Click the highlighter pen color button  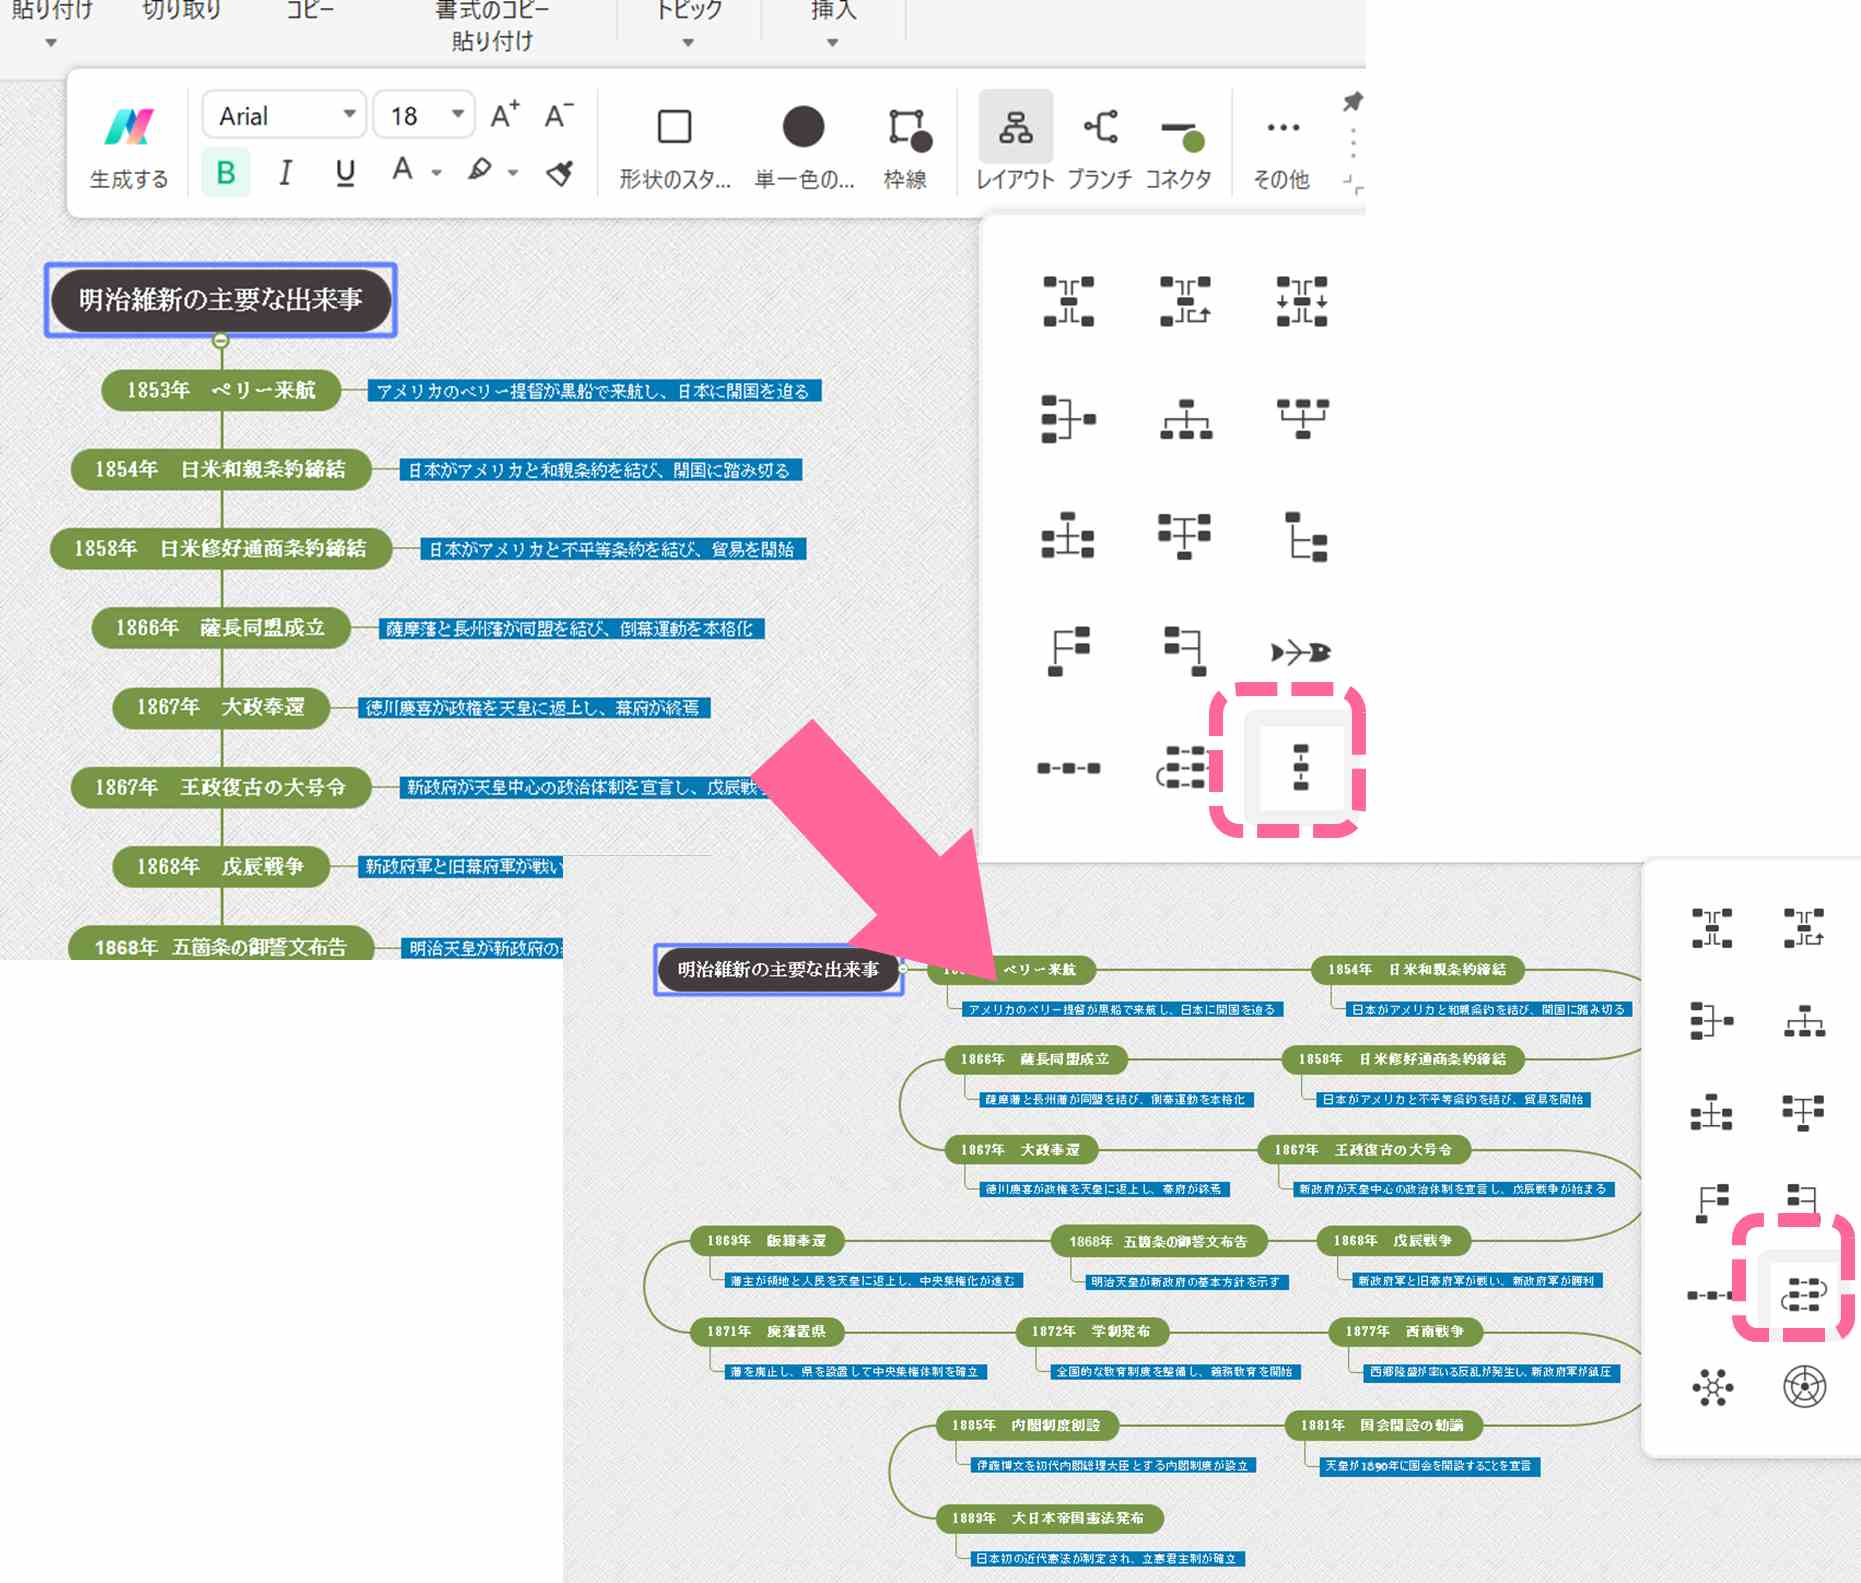(x=480, y=170)
